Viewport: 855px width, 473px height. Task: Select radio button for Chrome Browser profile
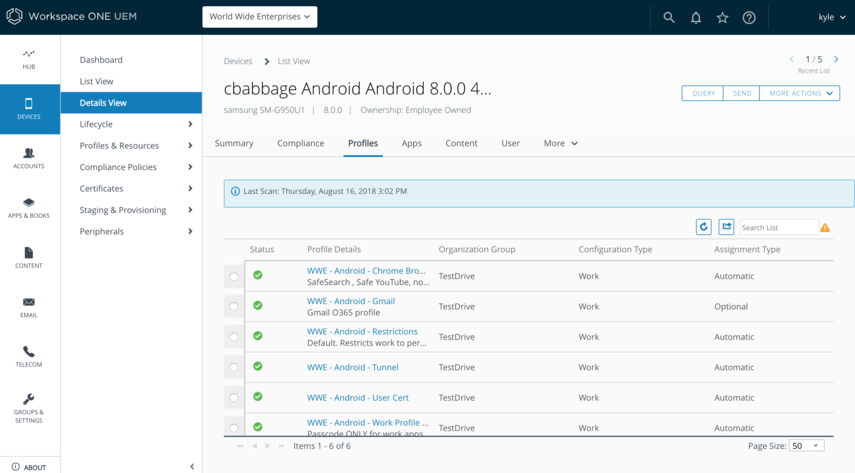[x=233, y=276]
